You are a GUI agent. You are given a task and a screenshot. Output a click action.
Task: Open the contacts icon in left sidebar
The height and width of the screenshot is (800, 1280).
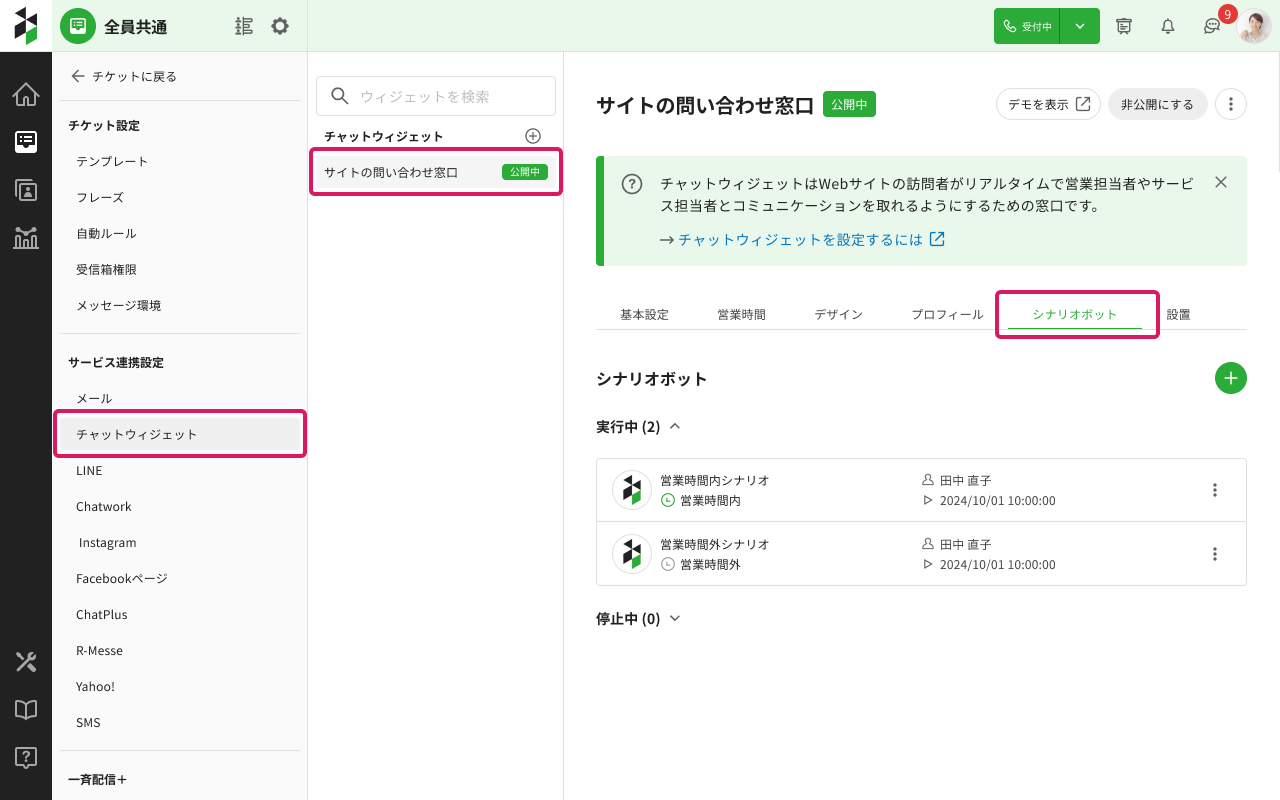click(26, 189)
